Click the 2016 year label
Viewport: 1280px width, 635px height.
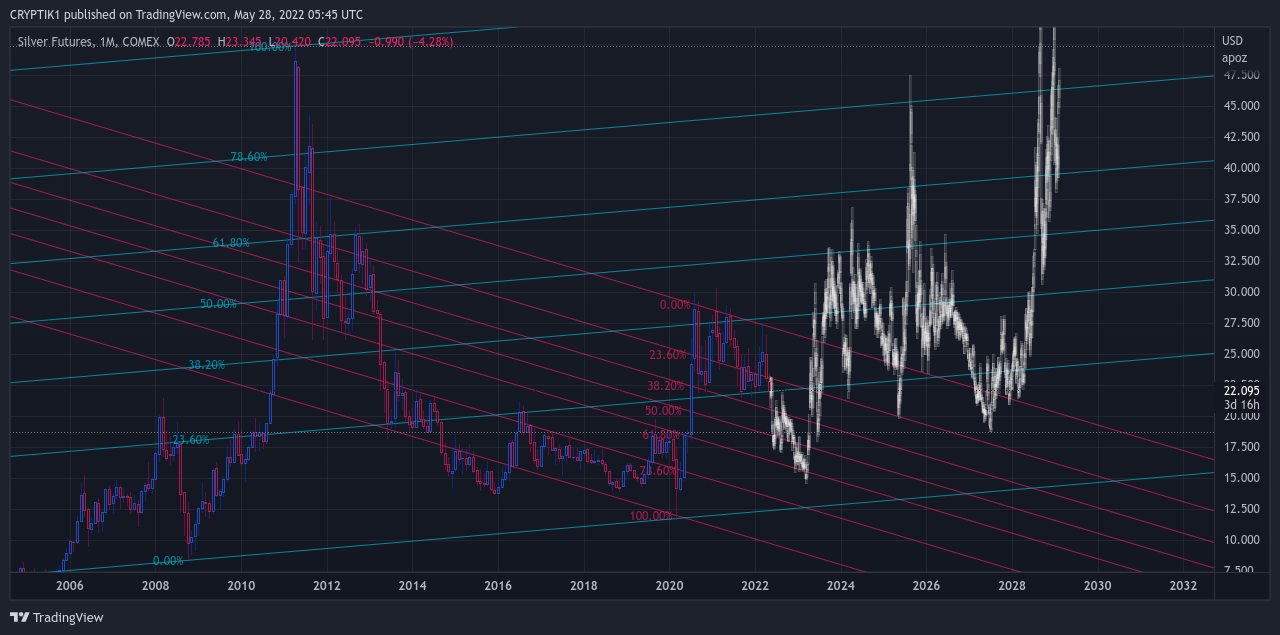coord(498,585)
